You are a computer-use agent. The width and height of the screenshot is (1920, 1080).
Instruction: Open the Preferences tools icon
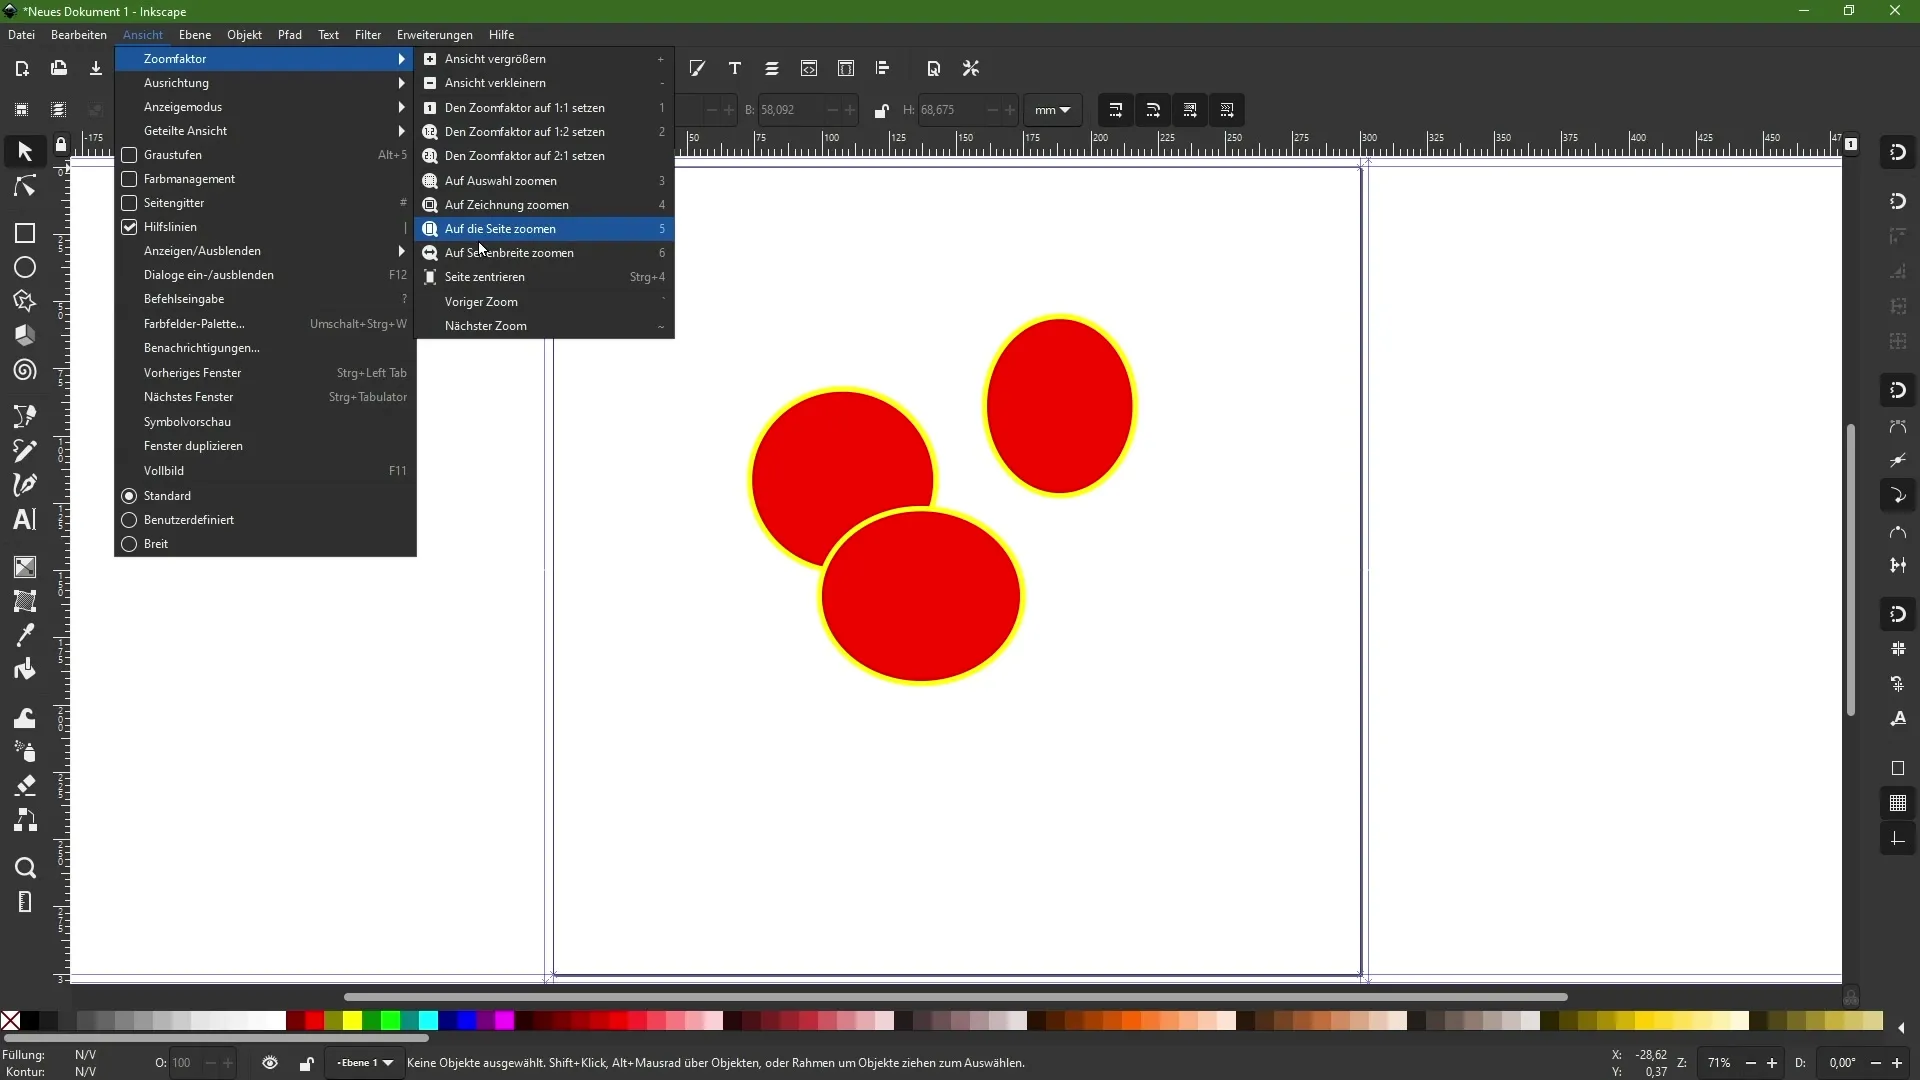(971, 69)
